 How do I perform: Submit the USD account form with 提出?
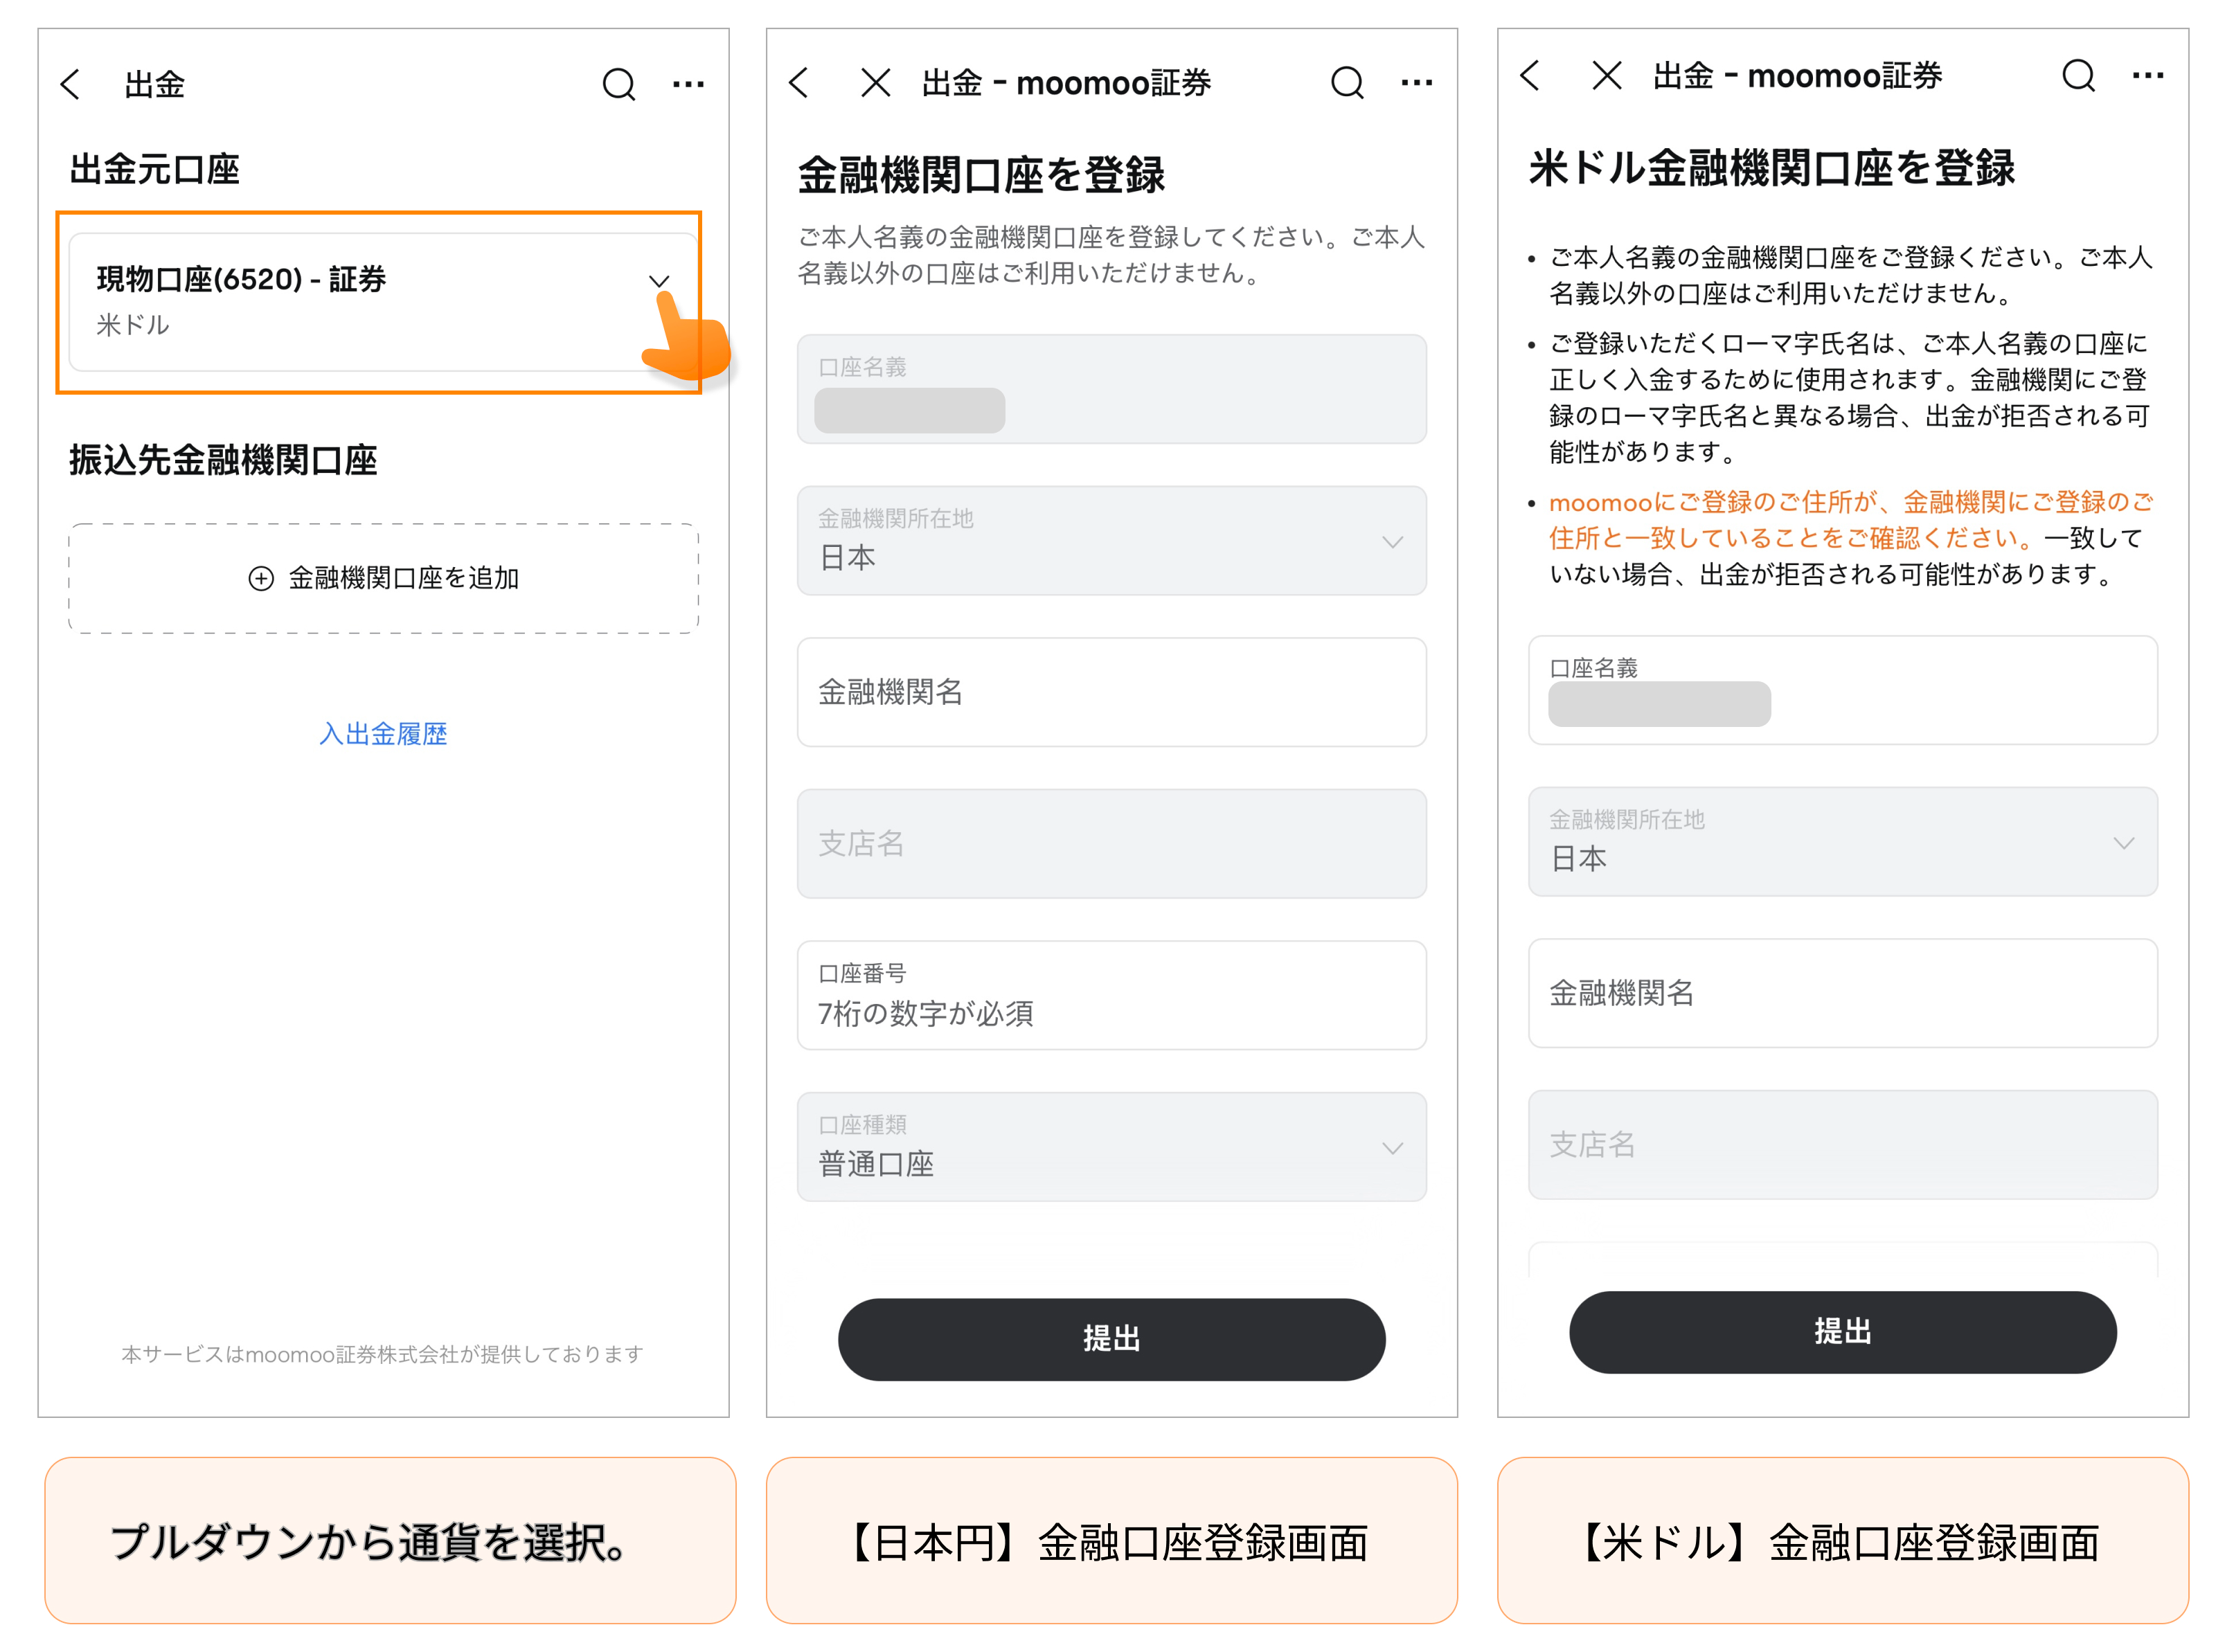point(1842,1332)
